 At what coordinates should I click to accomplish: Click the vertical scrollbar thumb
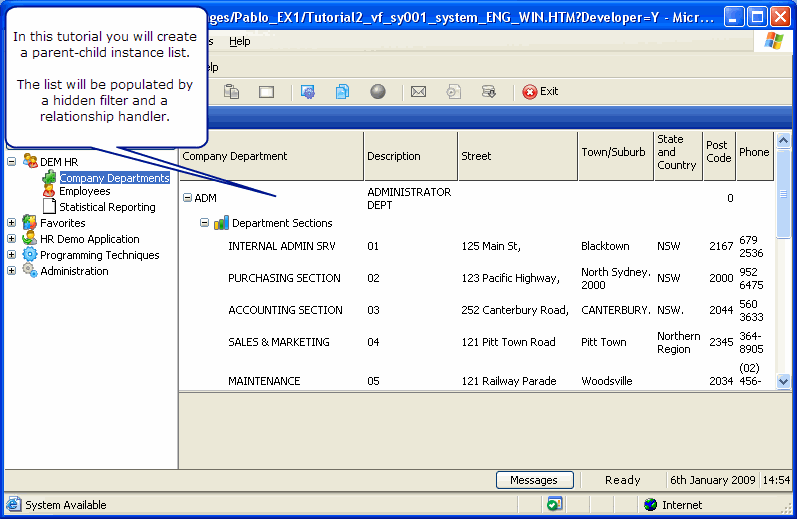click(783, 193)
